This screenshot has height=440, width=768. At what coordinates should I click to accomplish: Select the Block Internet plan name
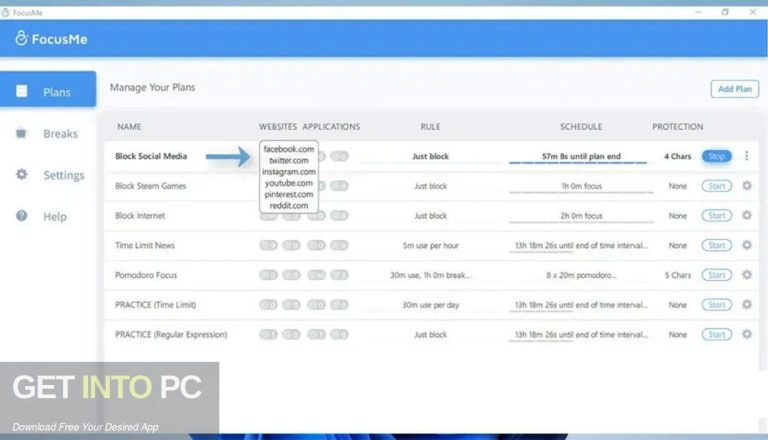[140, 215]
